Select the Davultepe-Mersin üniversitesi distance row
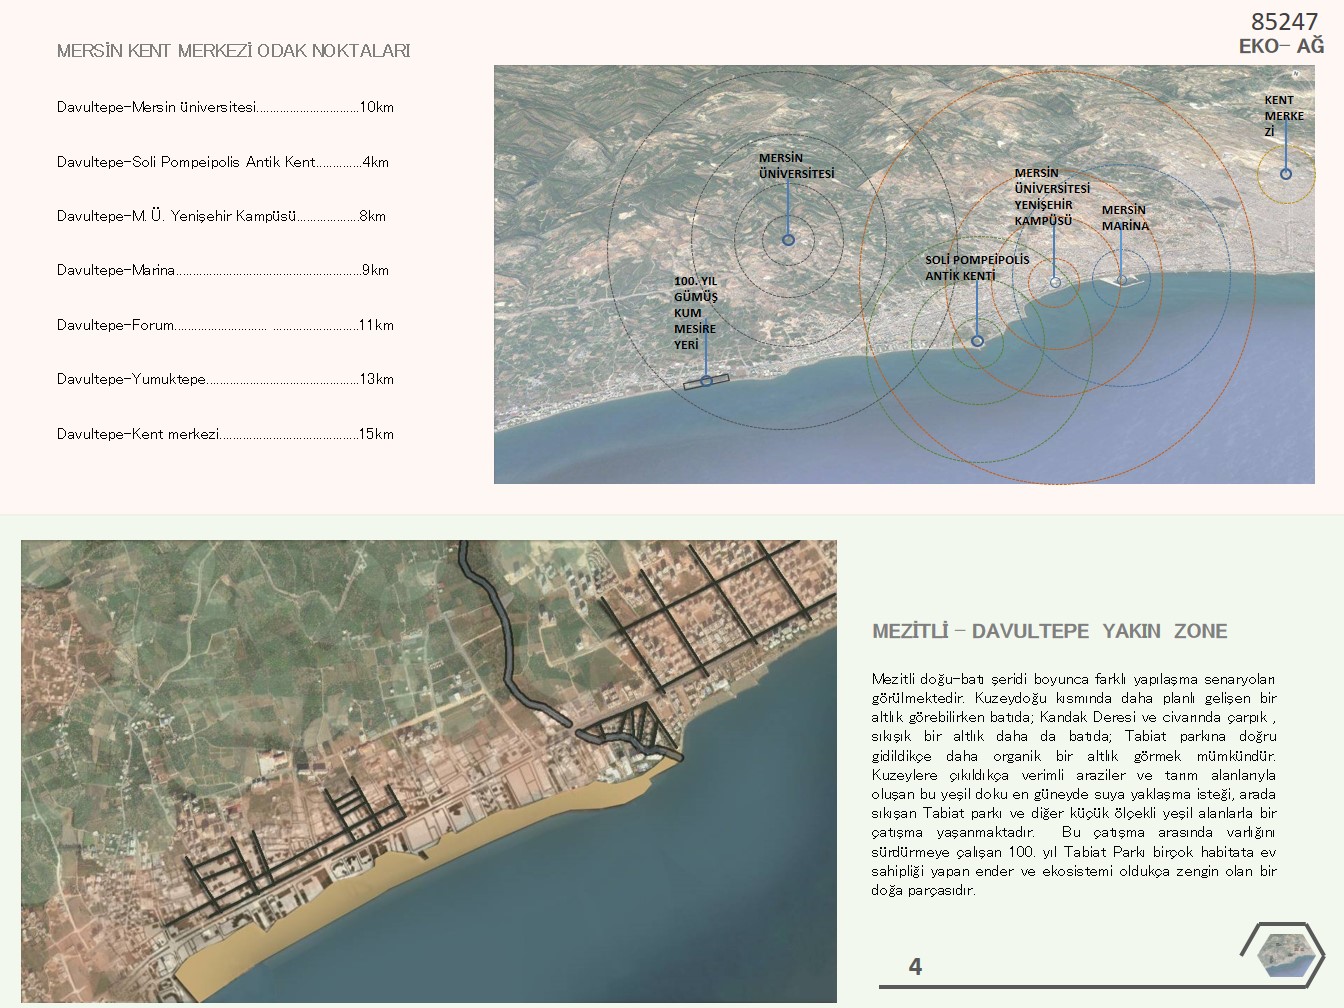 tap(225, 107)
